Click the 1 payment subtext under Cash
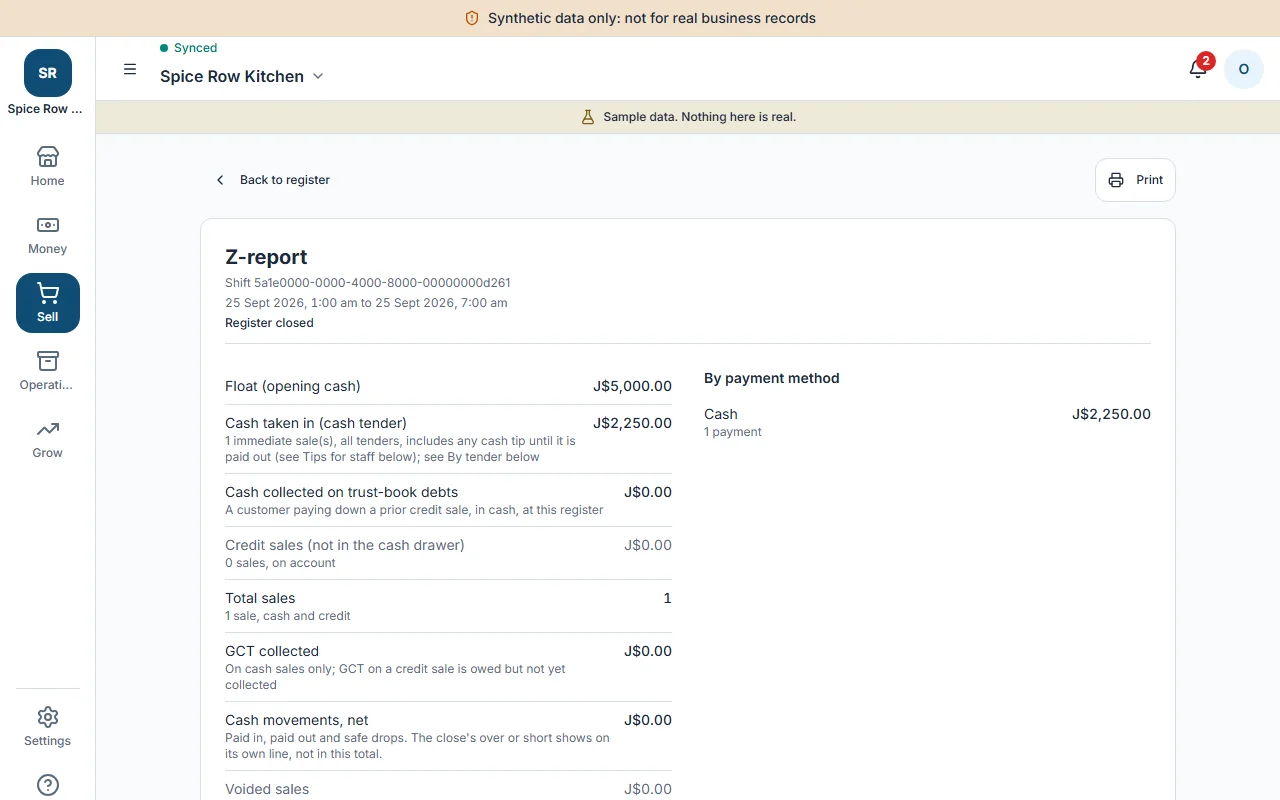The height and width of the screenshot is (800, 1280). 733,432
